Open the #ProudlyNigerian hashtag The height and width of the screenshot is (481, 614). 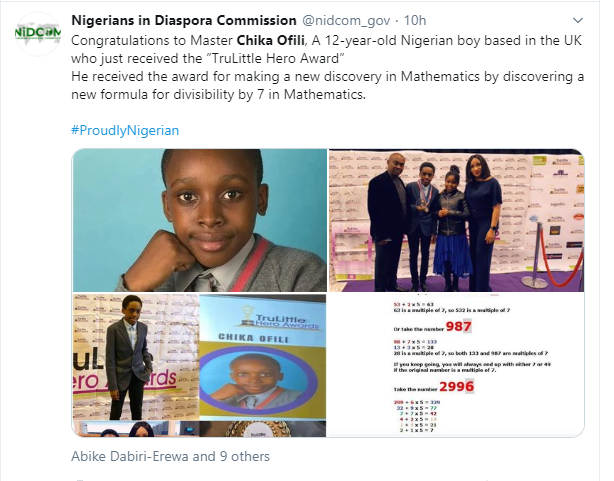pos(126,131)
